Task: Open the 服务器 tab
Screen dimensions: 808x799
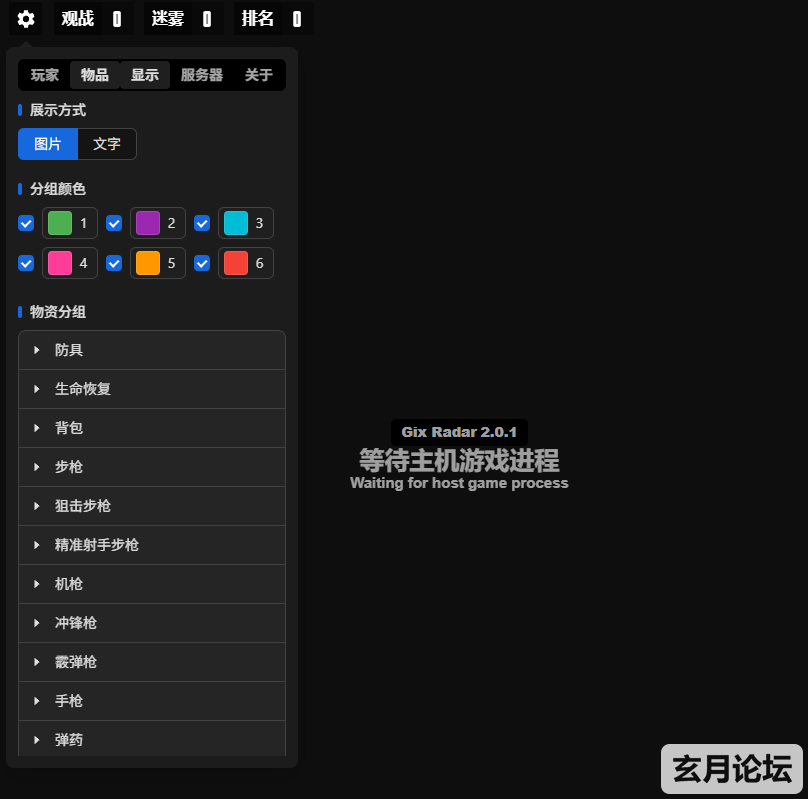Action: click(201, 75)
